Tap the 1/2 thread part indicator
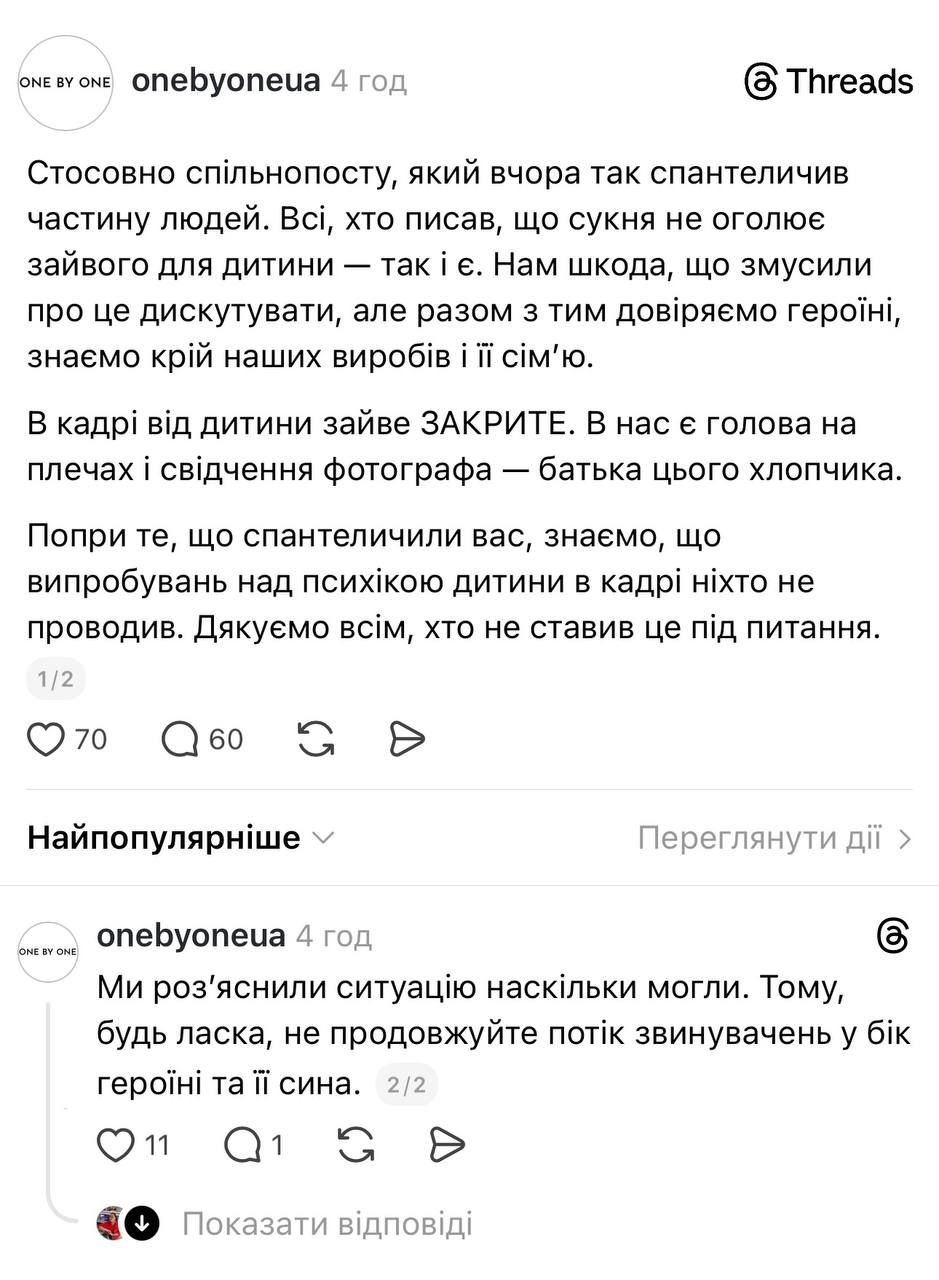The width and height of the screenshot is (939, 1280). (x=56, y=680)
